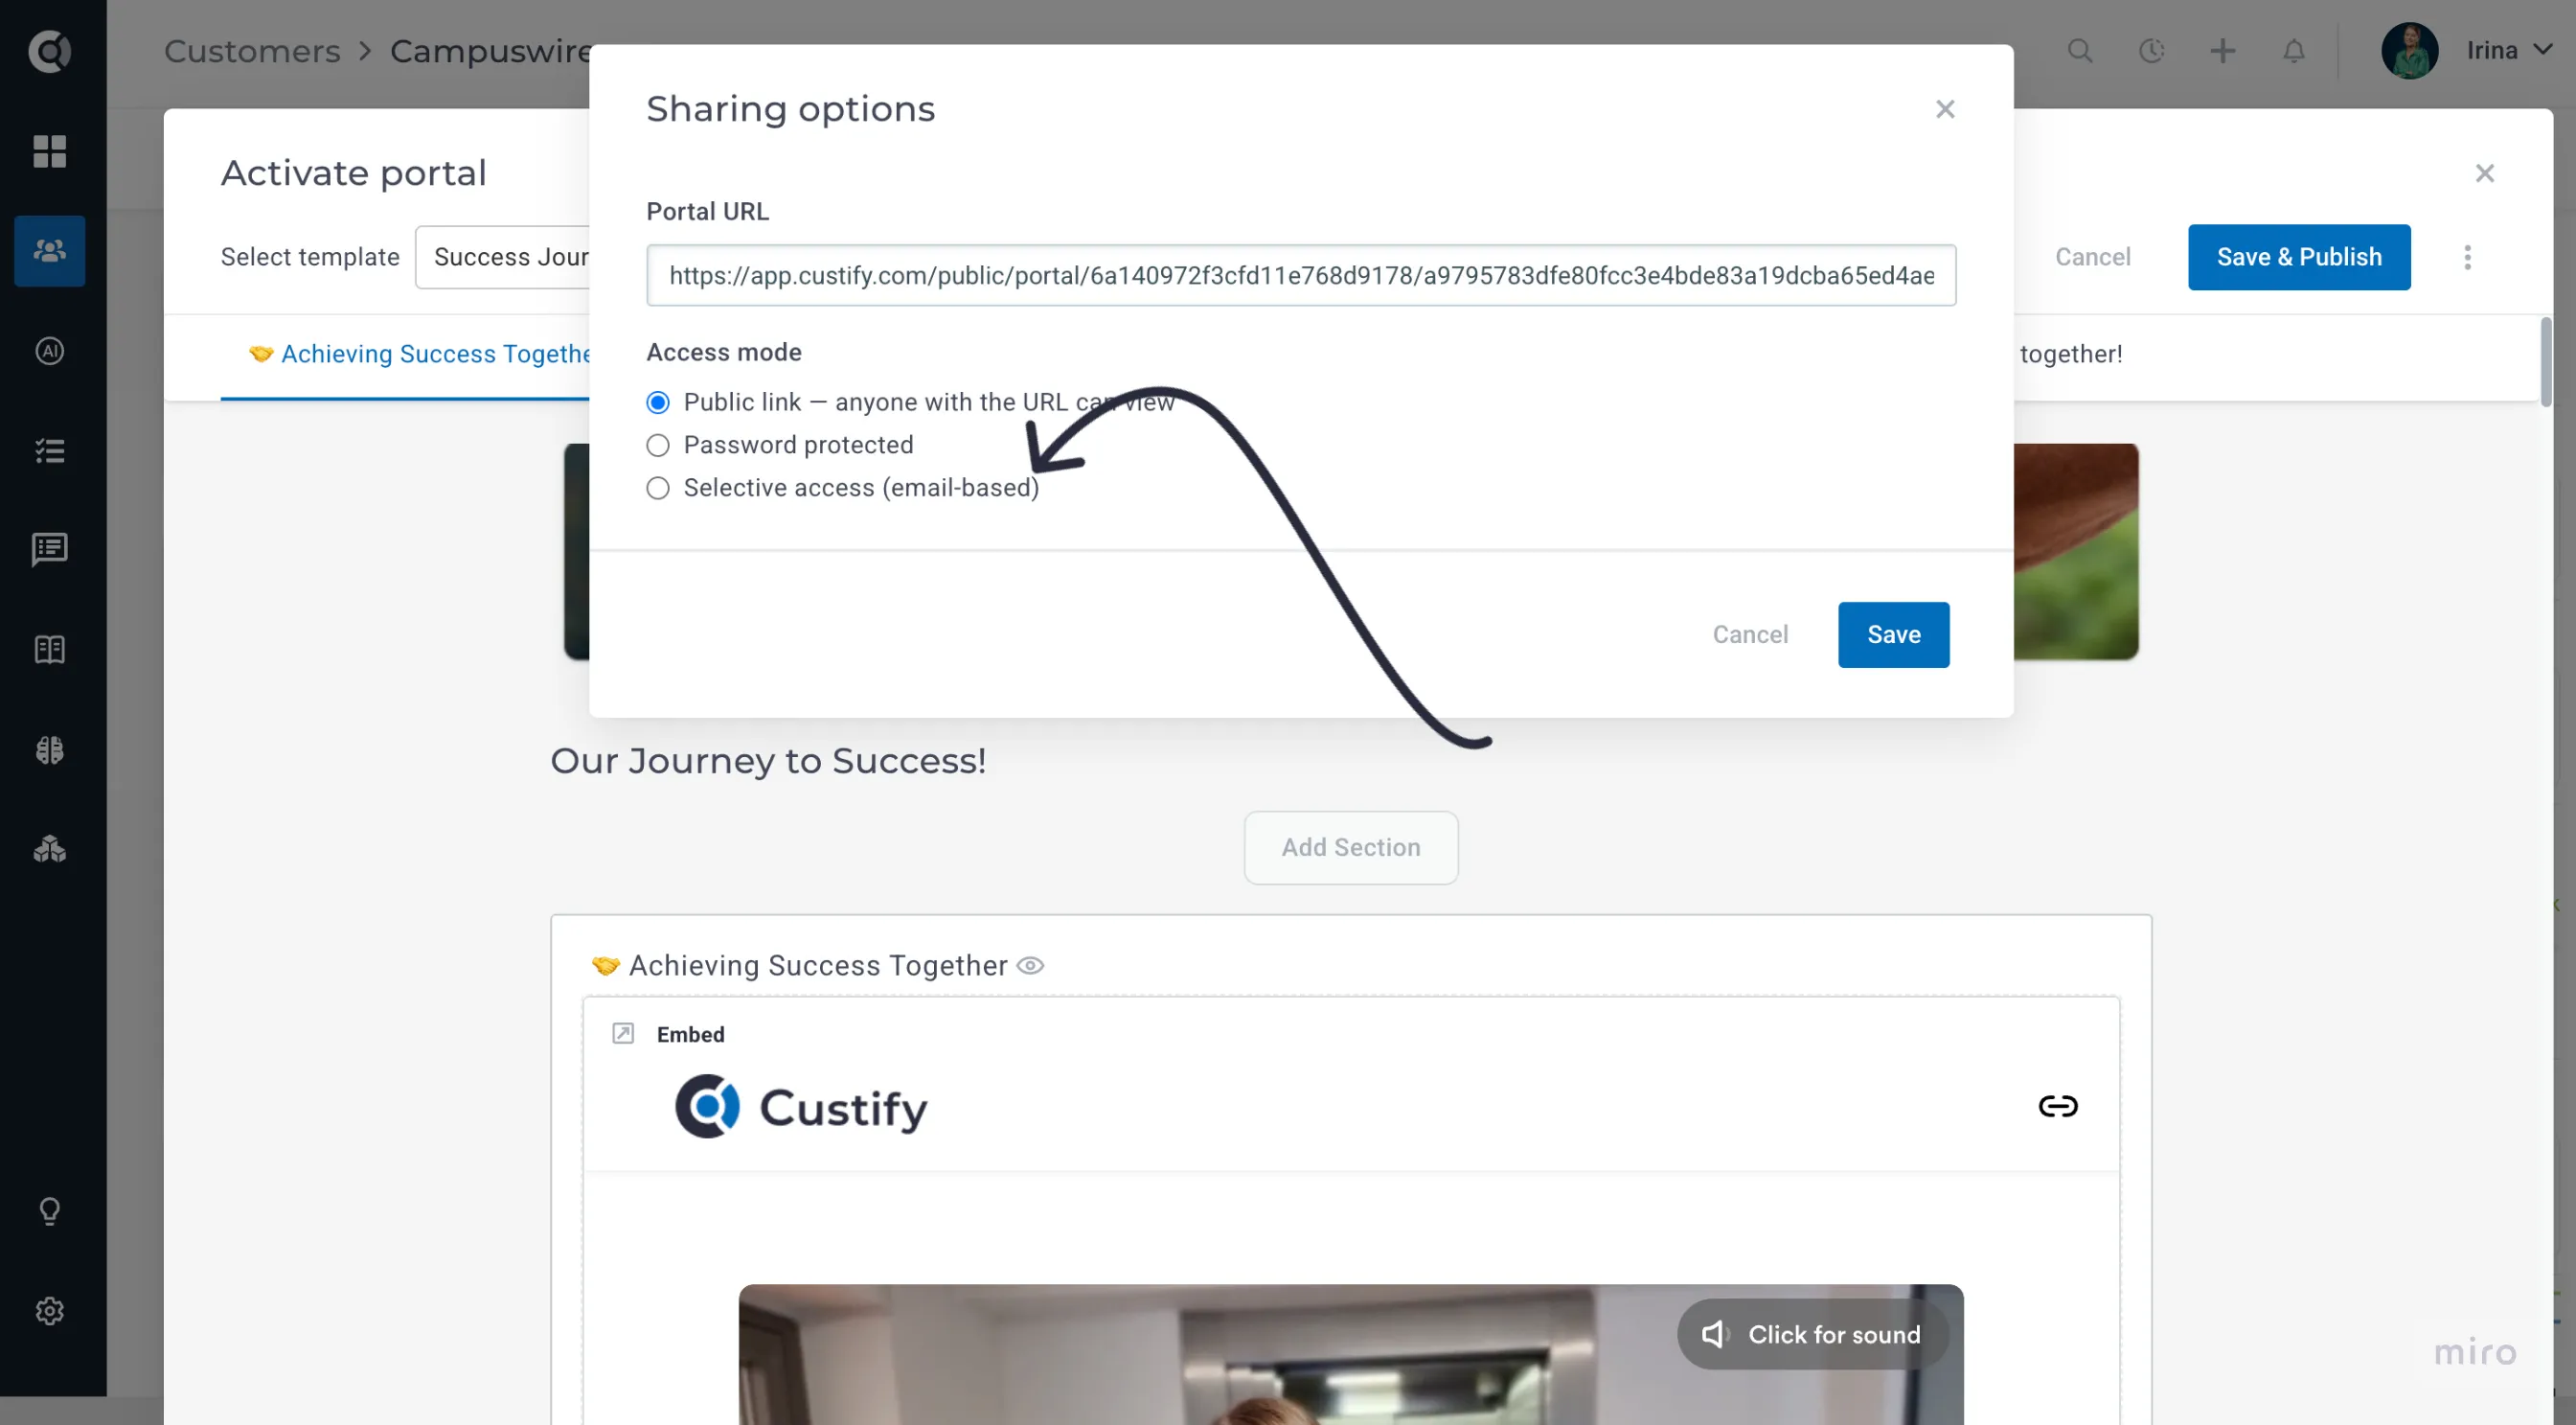This screenshot has height=1425, width=2576.
Task: Open the notifications bell icon
Action: coord(2294,50)
